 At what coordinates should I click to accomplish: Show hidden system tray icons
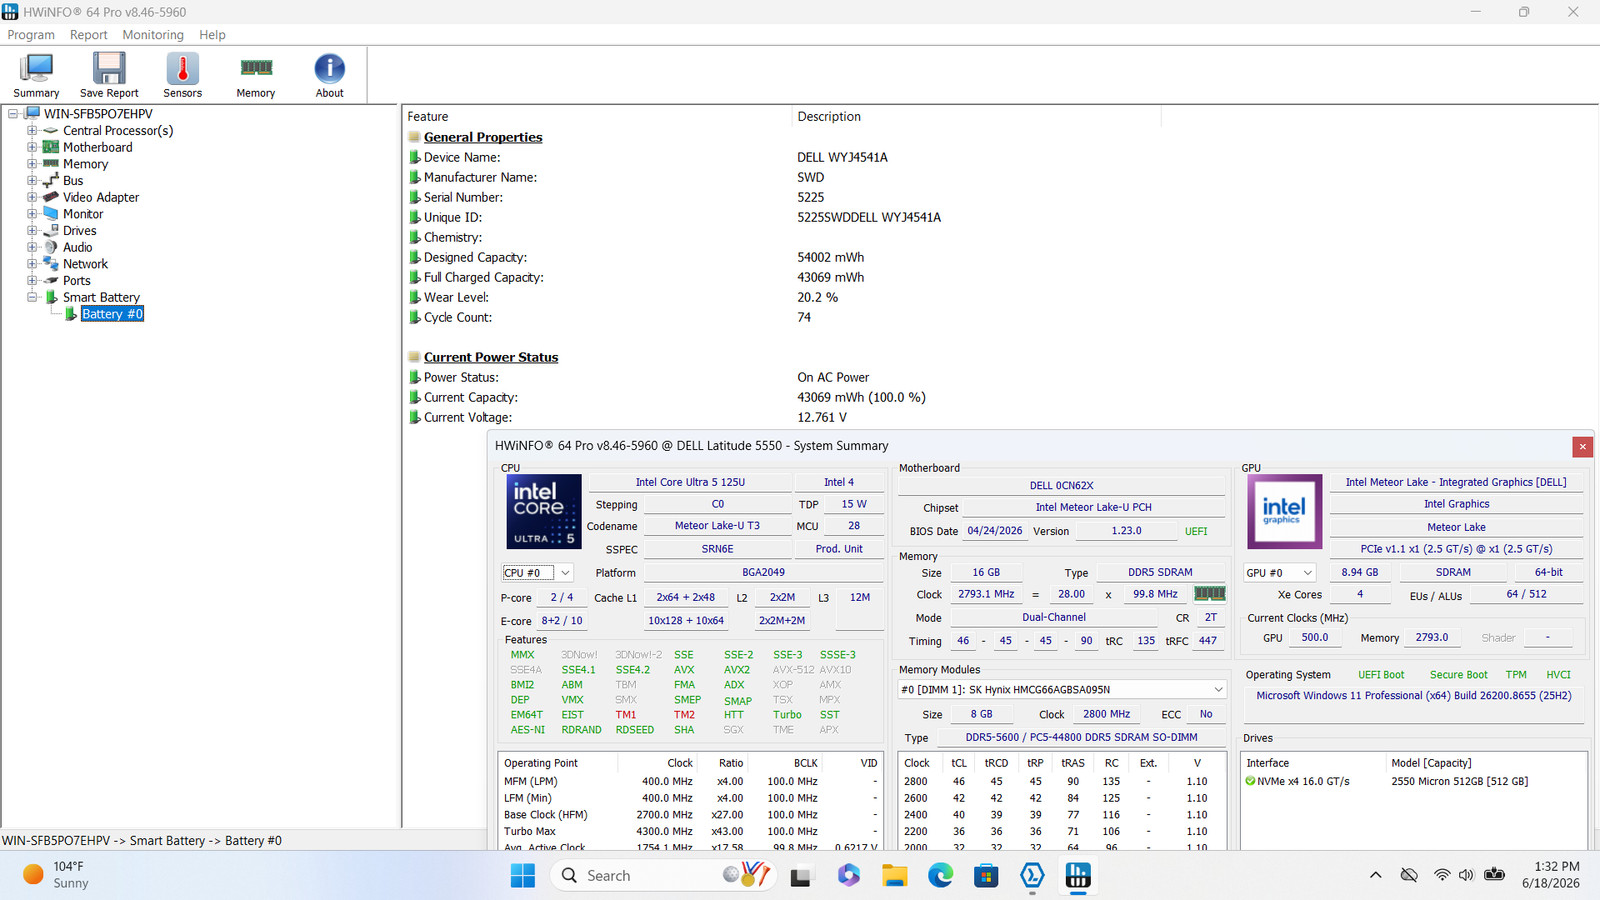[1376, 876]
